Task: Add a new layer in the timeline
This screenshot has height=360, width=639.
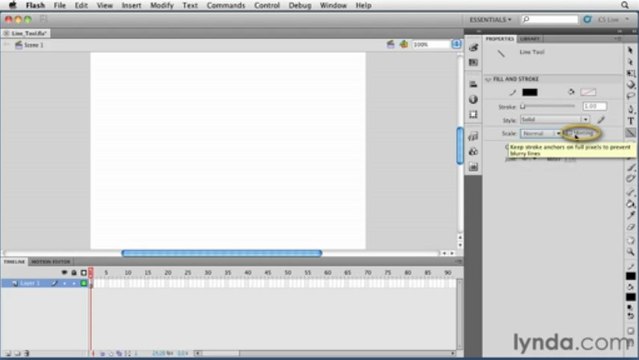Action: point(8,353)
